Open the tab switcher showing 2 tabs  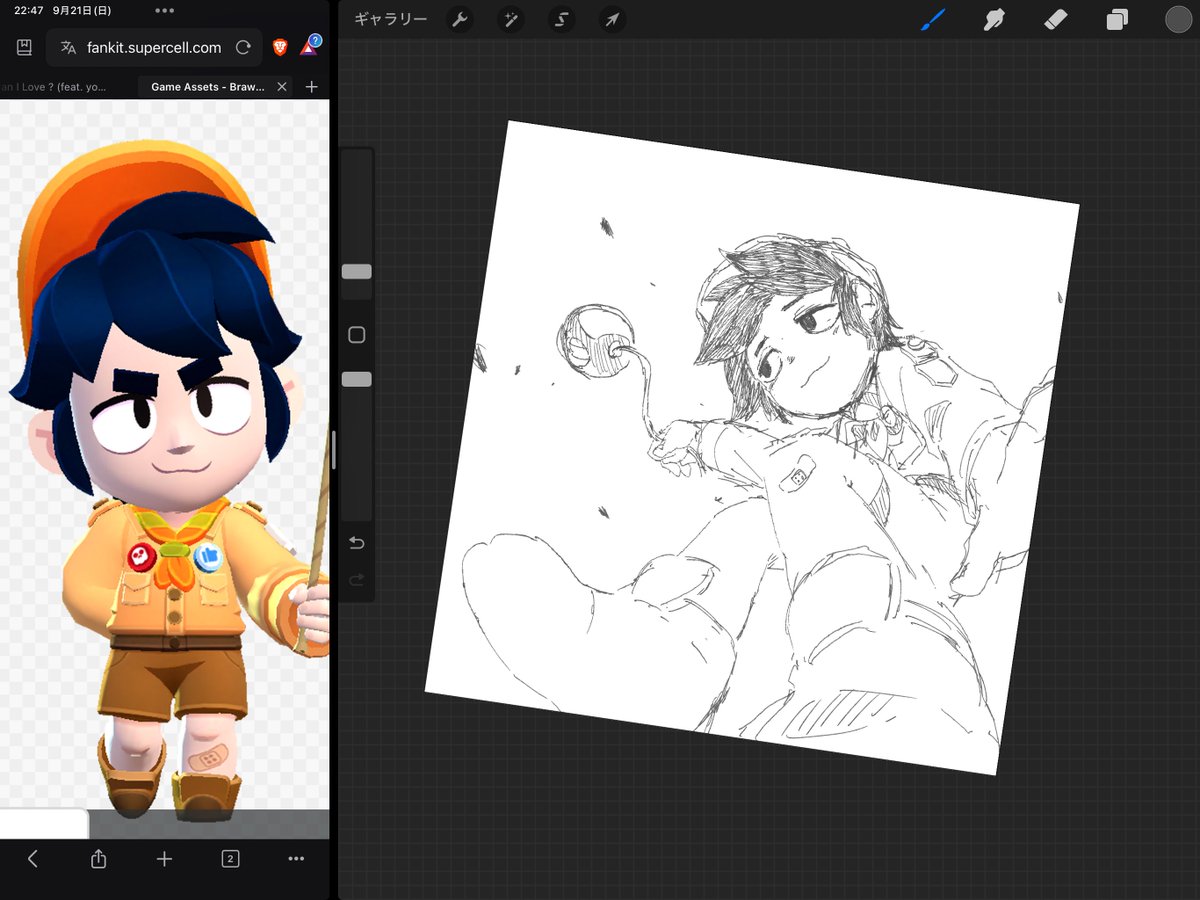pyautogui.click(x=230, y=859)
